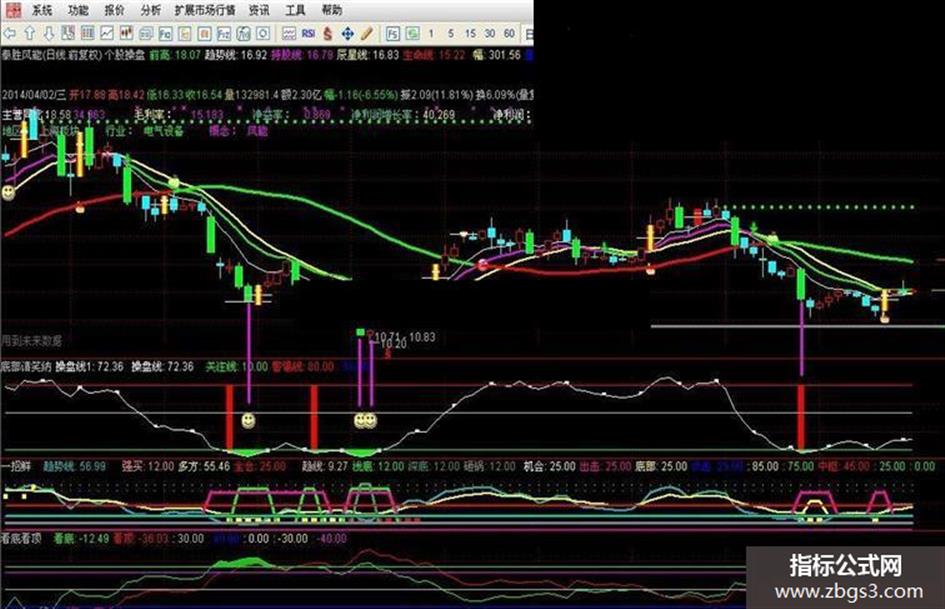The image size is (945, 609).
Task: Click the 前高: 18.07 value
Action: tap(175, 55)
